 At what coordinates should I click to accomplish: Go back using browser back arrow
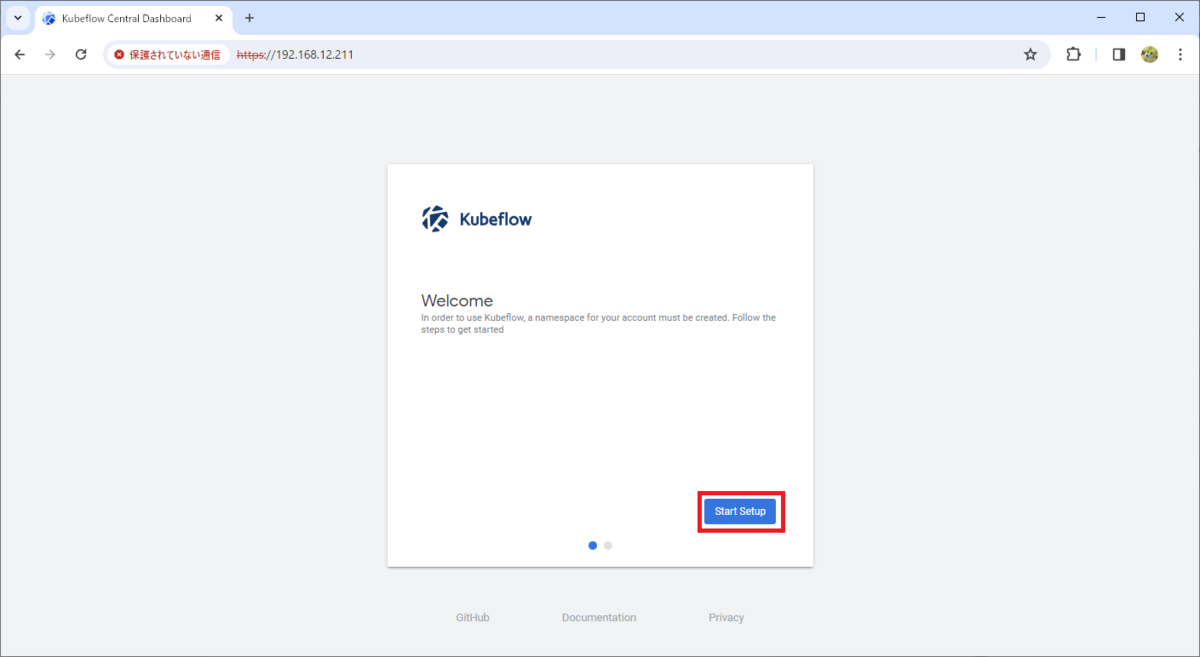[x=19, y=55]
